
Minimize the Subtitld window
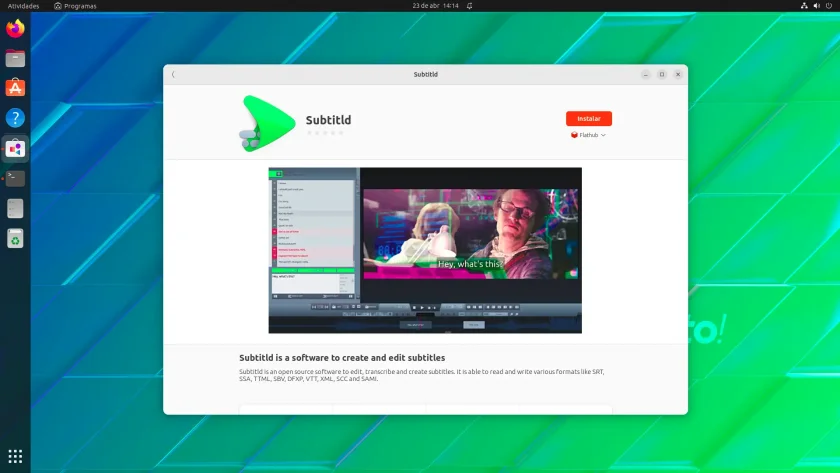[x=646, y=74]
